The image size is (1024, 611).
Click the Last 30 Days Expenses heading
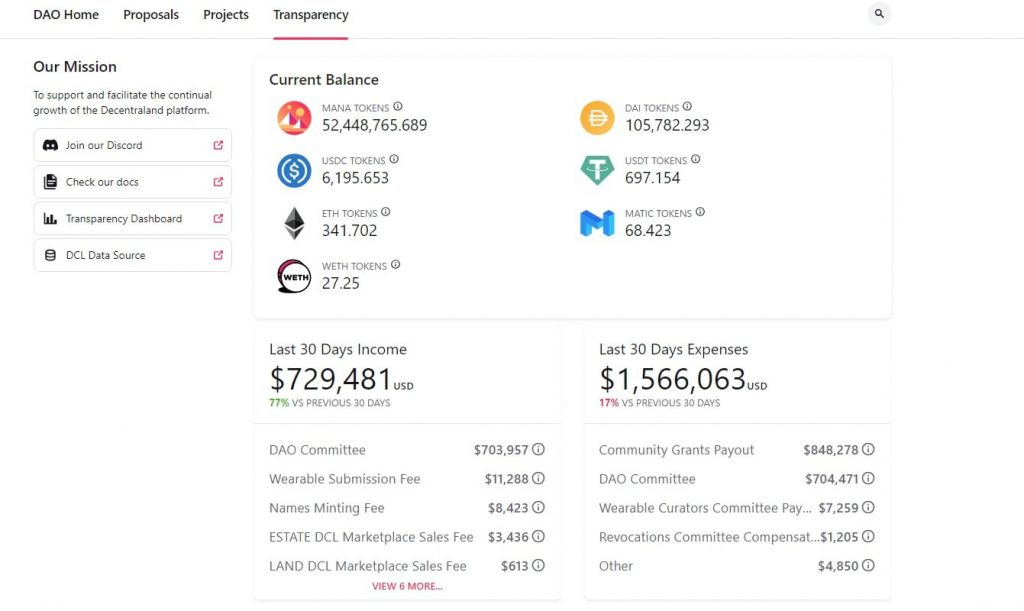click(673, 349)
